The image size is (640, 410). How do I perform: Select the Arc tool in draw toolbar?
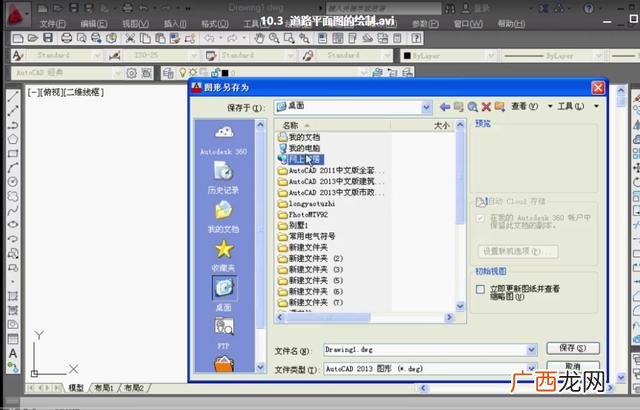(13, 167)
